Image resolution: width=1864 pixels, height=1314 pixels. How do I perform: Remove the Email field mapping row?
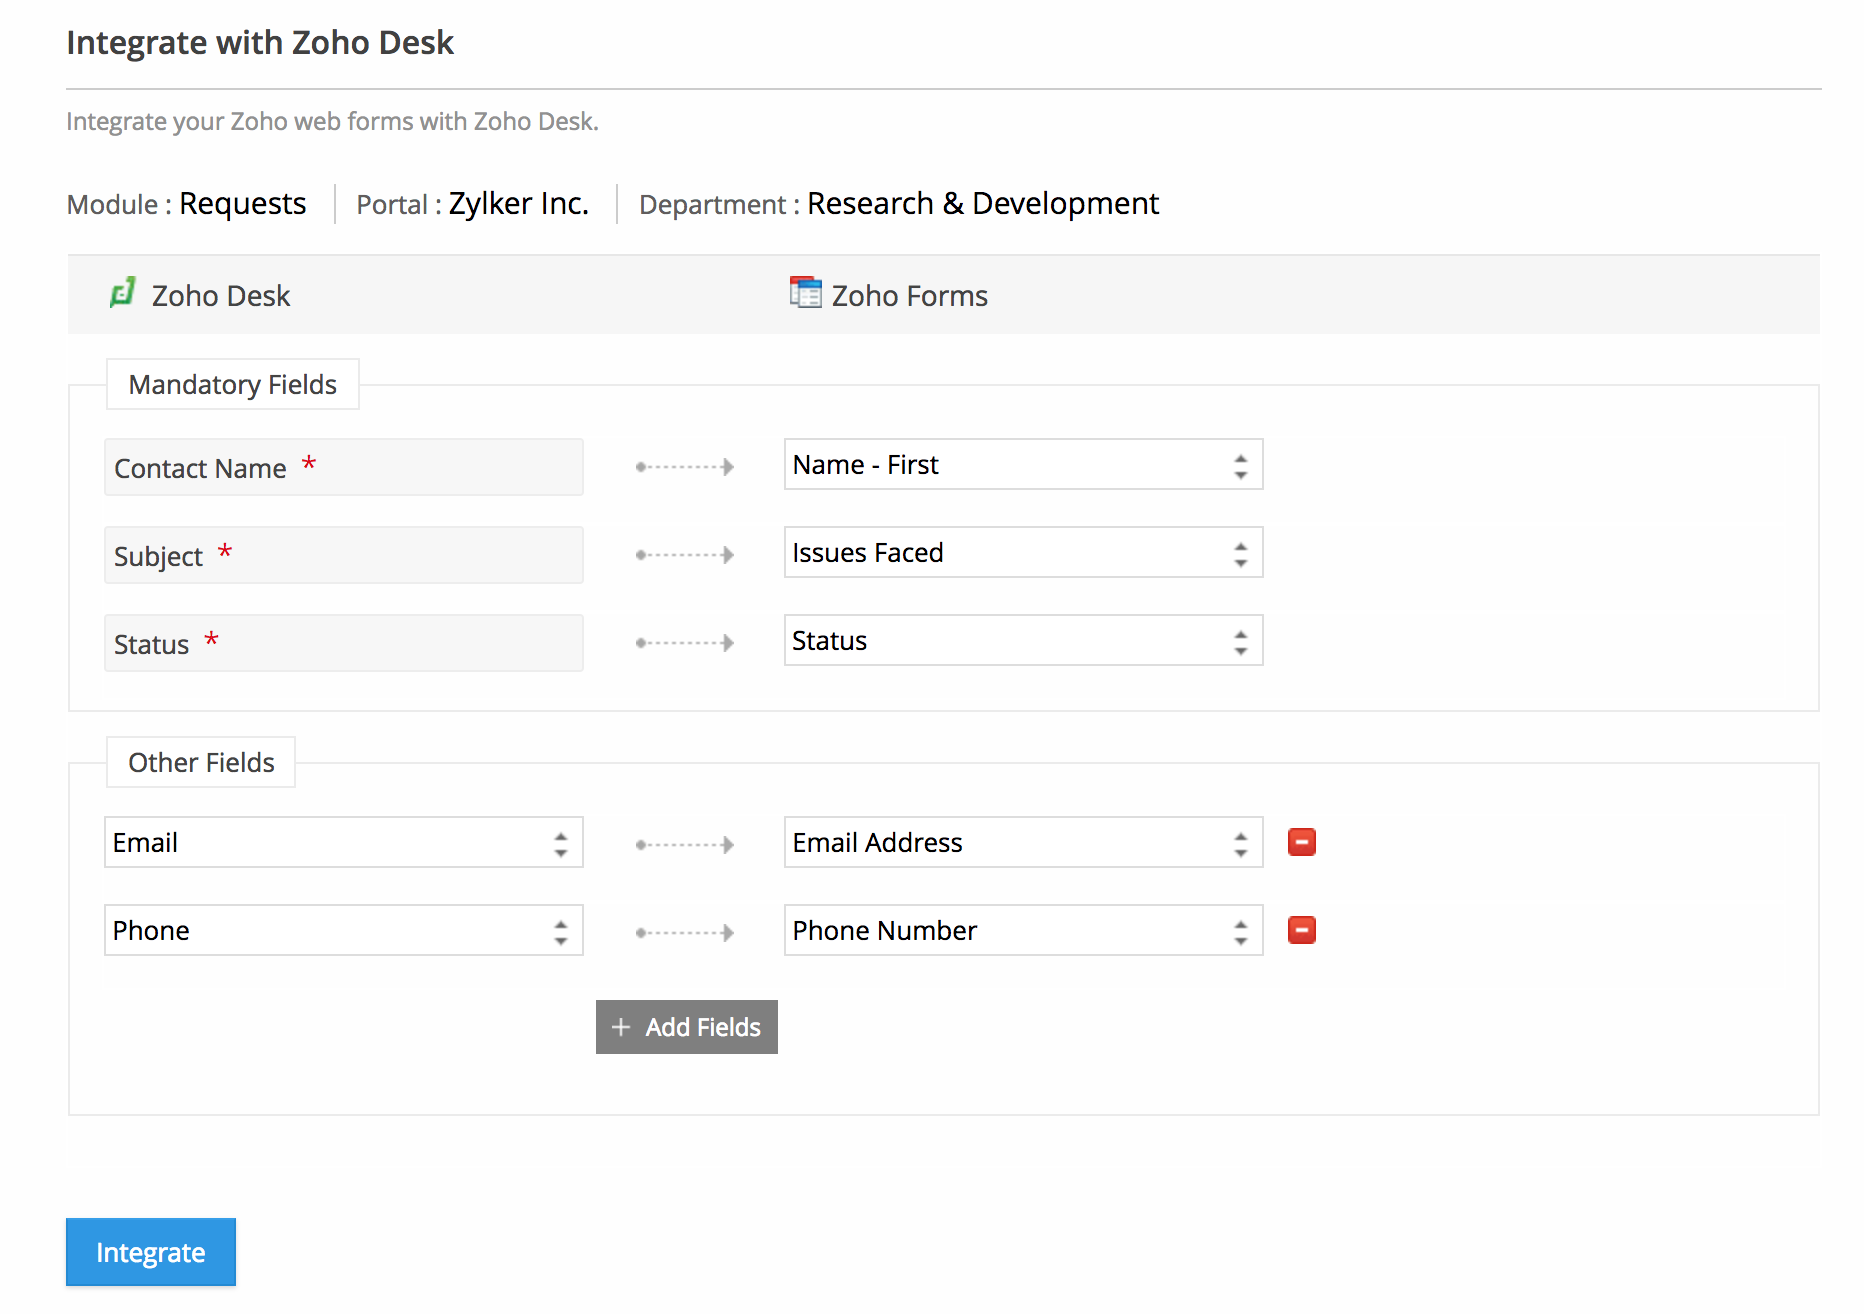coord(1301,842)
